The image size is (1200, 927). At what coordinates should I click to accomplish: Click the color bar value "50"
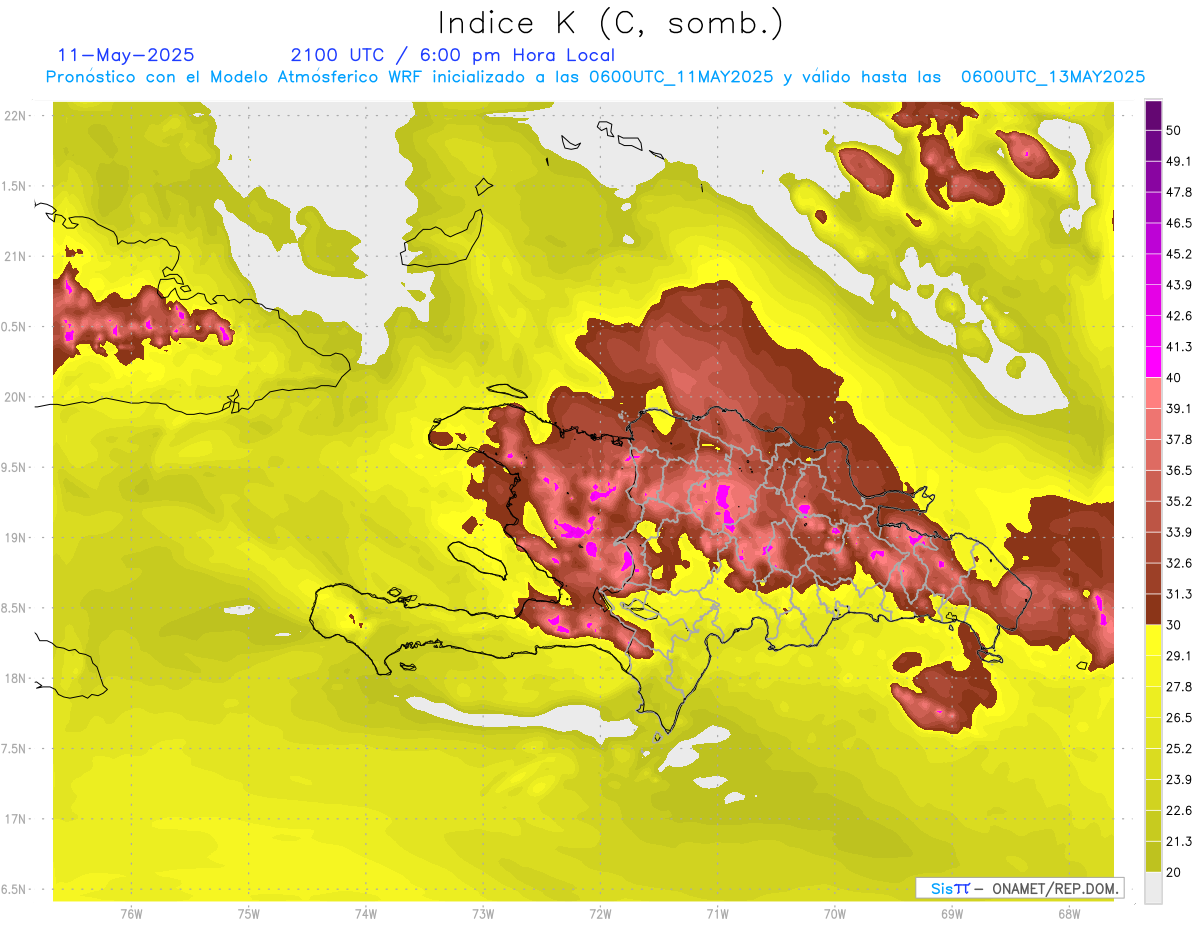[x=1175, y=130]
